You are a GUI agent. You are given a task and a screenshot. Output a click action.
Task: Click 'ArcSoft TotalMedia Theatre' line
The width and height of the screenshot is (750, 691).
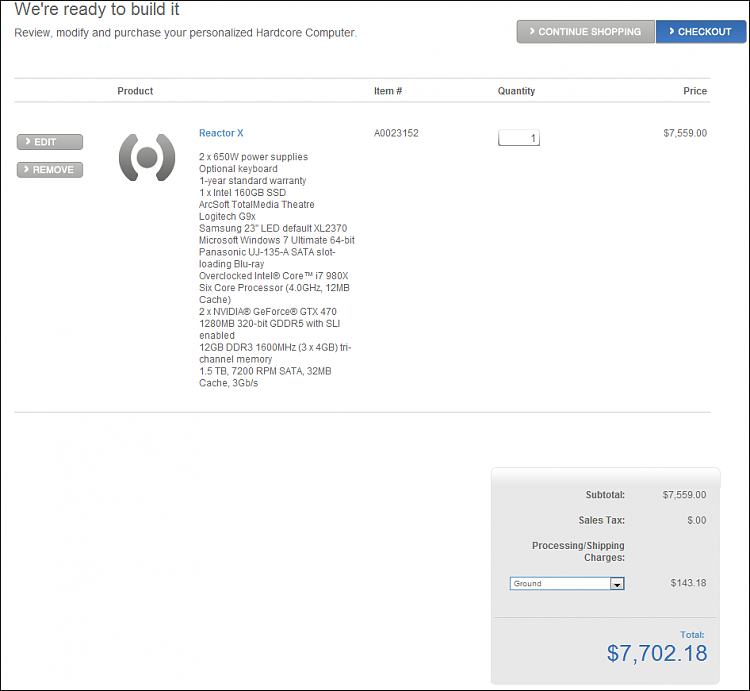[x=257, y=205]
